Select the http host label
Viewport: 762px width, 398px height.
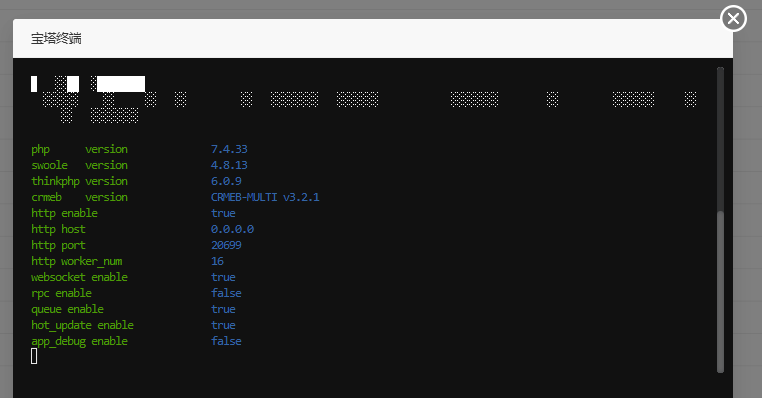pos(58,229)
